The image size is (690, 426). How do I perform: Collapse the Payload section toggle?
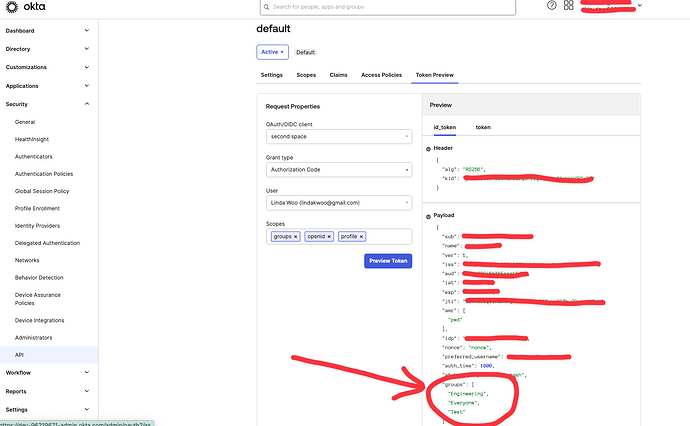[428, 216]
